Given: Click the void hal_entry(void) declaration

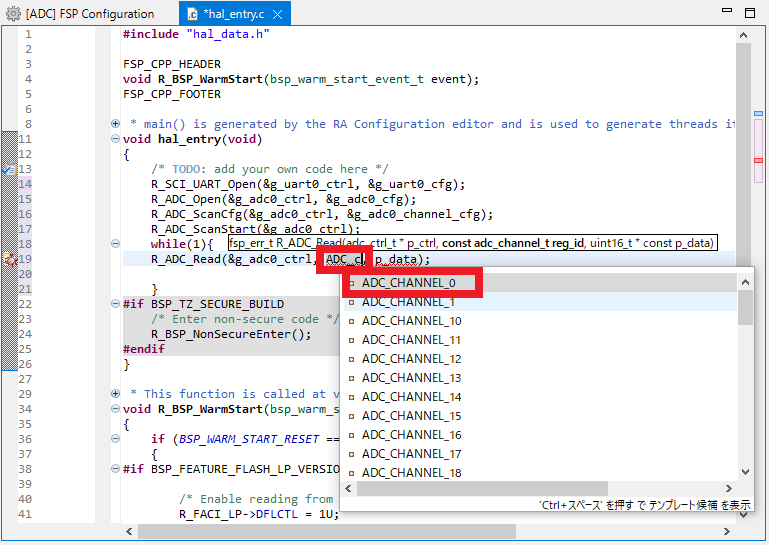Looking at the screenshot, I should 192,139.
